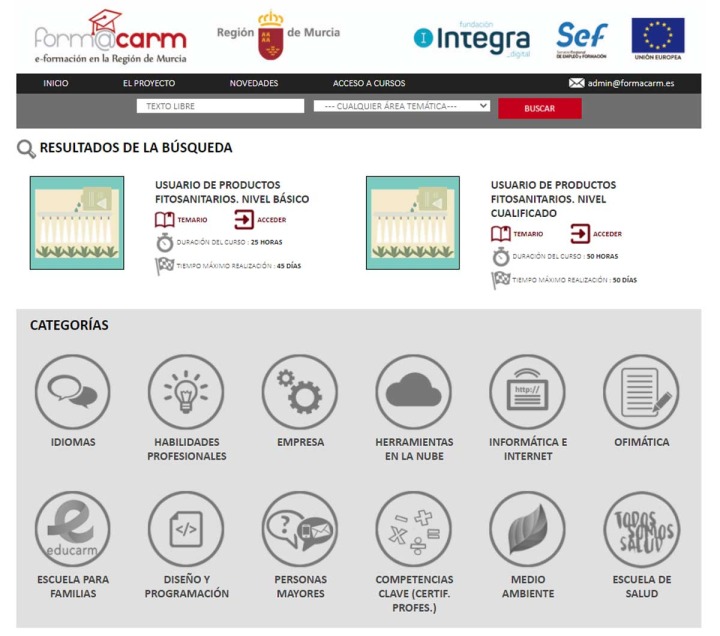Screen dimensions: 720x636
Task: Select the Ofimática document icon
Action: point(641,392)
